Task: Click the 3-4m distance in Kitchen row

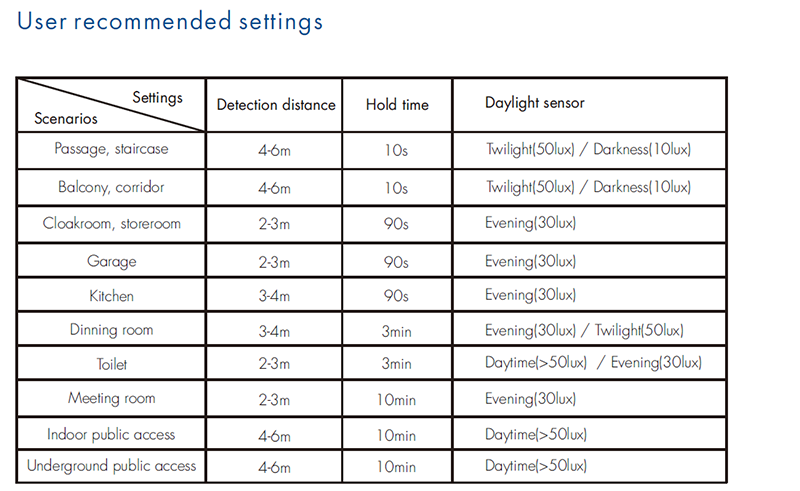Action: click(x=274, y=296)
